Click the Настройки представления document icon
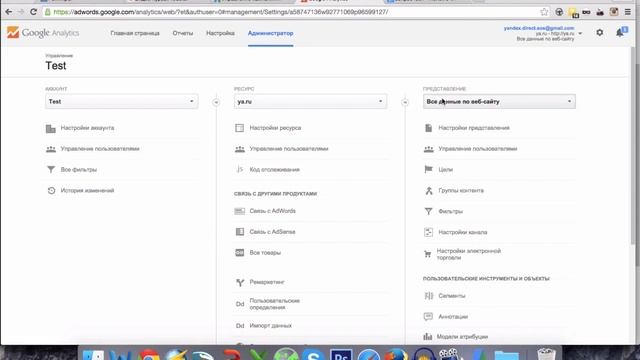The image size is (640, 360). coord(428,128)
